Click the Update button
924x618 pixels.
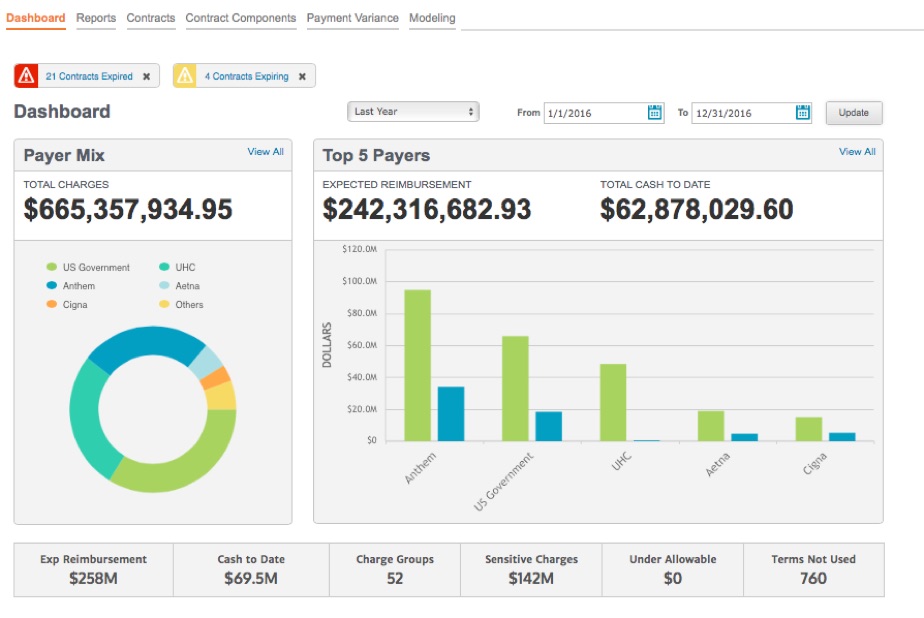tap(854, 113)
